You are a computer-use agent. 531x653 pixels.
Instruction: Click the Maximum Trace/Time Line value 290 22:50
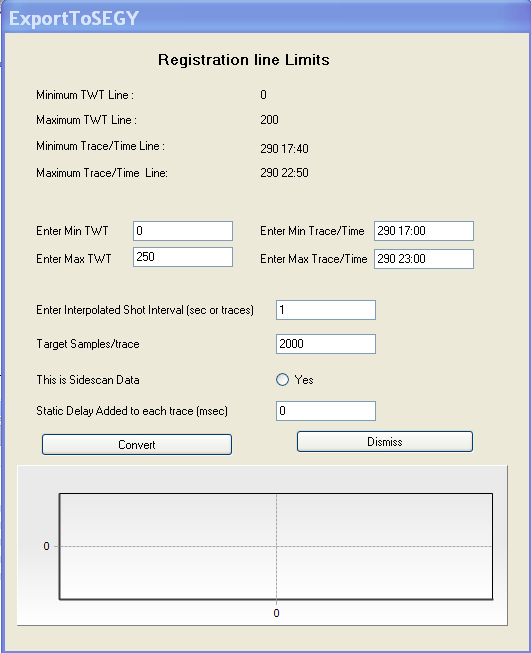pos(284,173)
